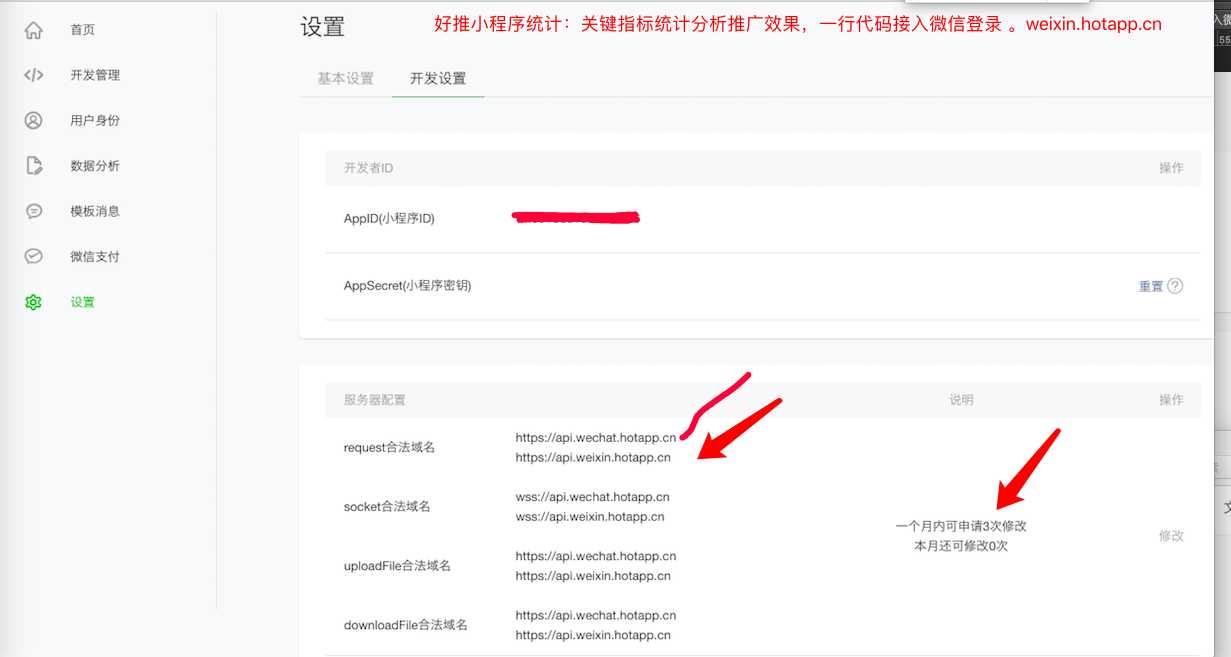1231x657 pixels.
Task: Open 开发管理 menu item
Action: tap(95, 75)
